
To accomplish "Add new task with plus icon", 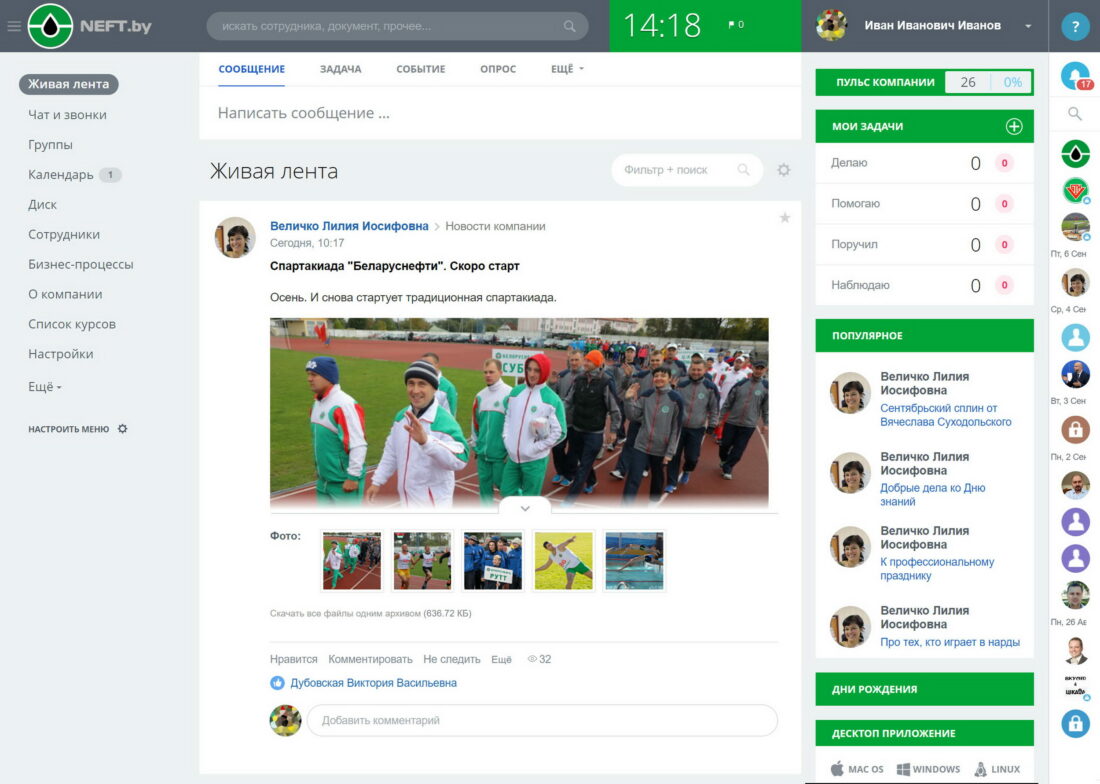I will tap(1013, 127).
